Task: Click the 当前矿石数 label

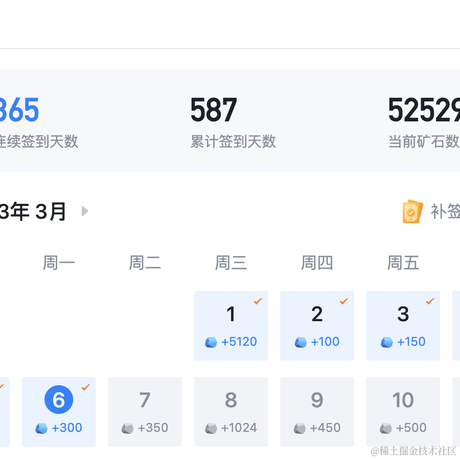Action: 424,142
